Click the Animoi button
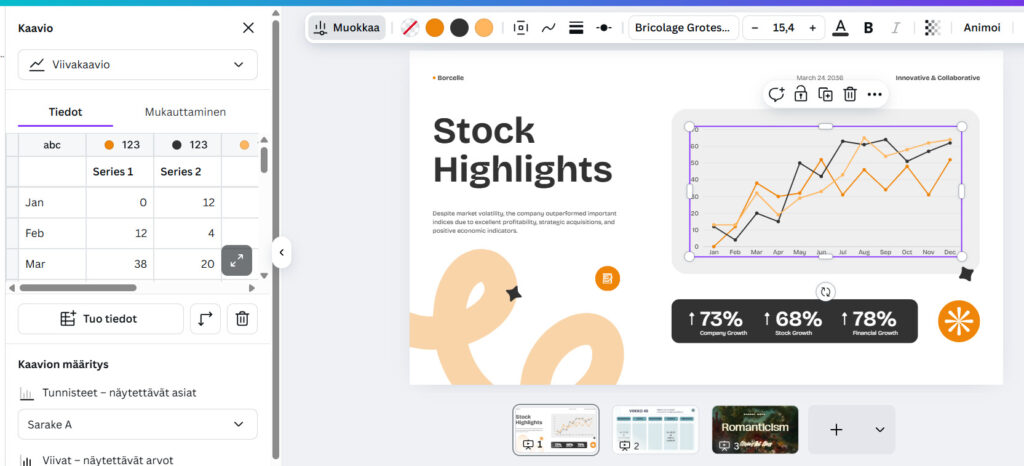 click(981, 28)
